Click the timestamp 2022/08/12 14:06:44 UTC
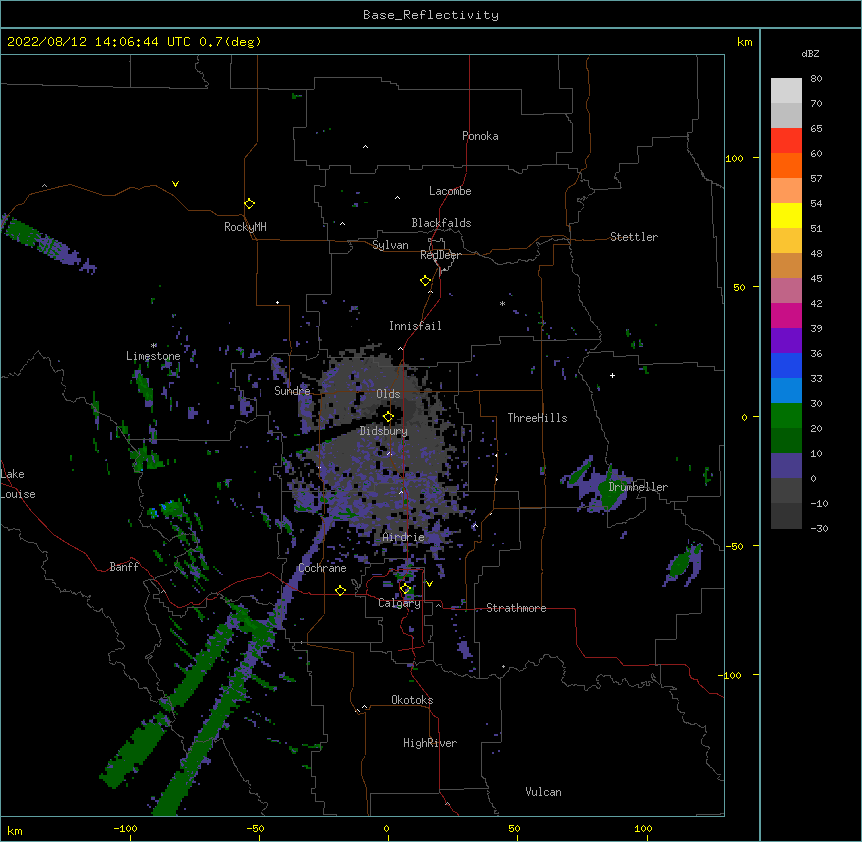862x842 pixels. (99, 42)
